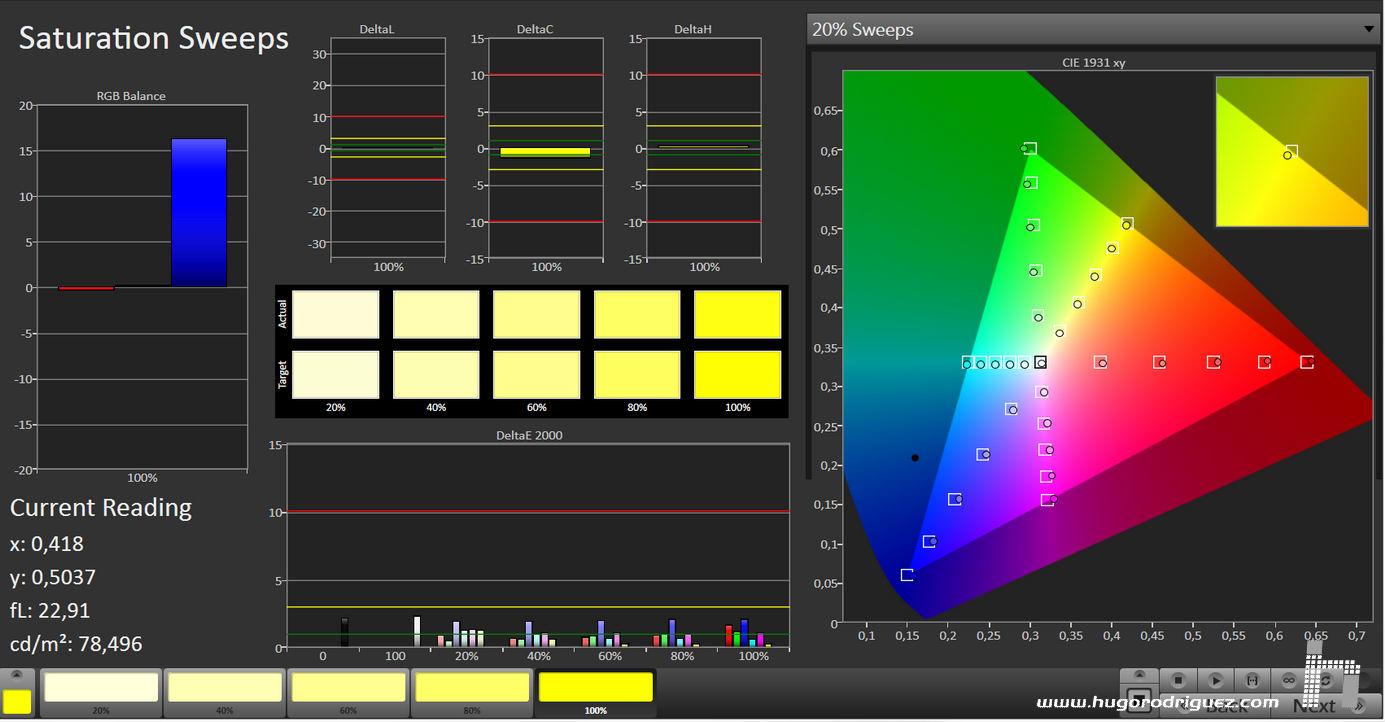Click the small yellow color swatch at bottom-left

(17, 701)
